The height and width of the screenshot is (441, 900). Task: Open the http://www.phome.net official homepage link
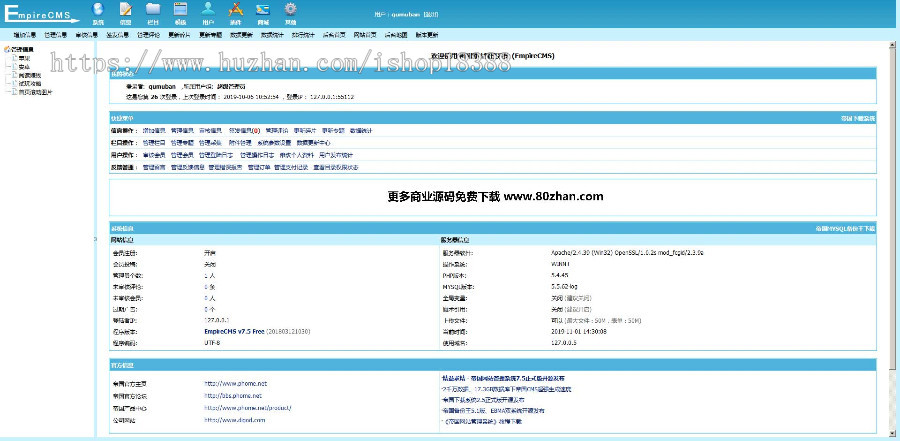(235, 383)
